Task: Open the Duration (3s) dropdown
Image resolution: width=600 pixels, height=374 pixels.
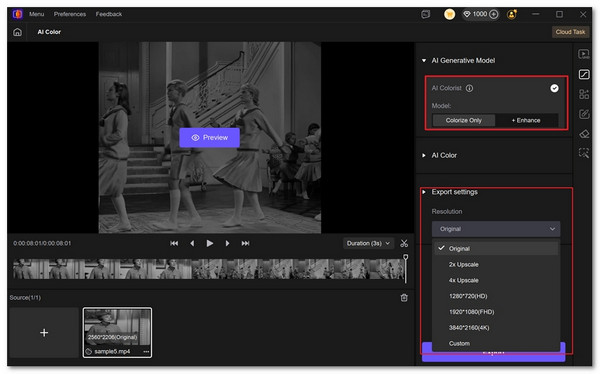Action: pyautogui.click(x=368, y=243)
